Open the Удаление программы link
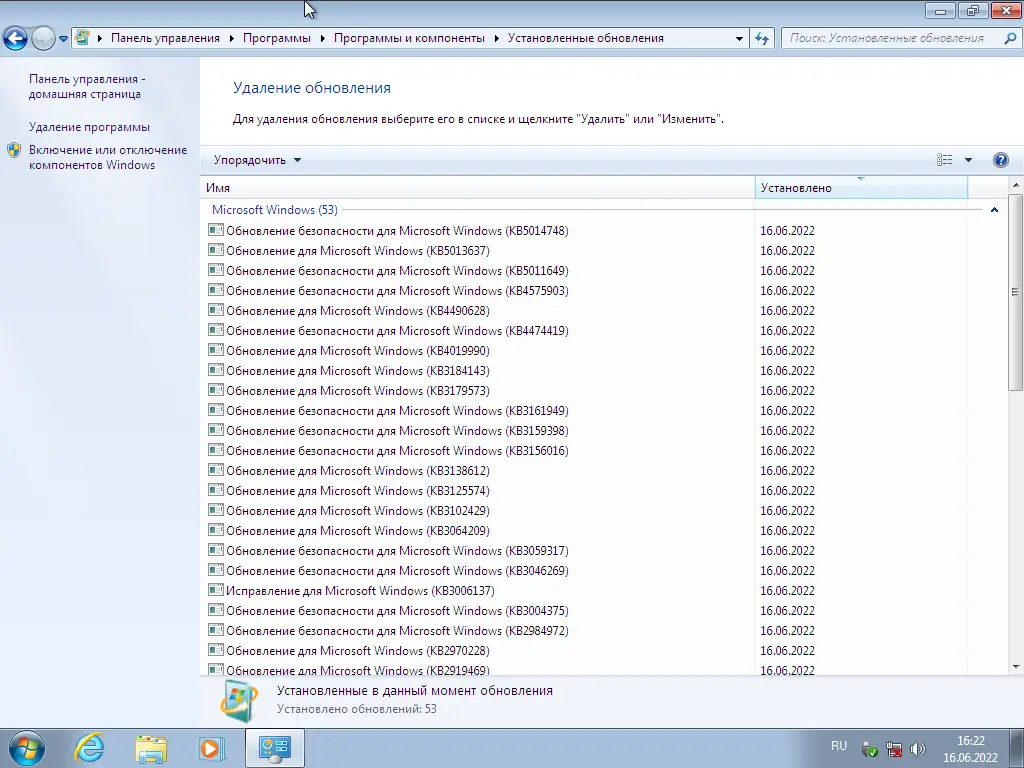Viewport: 1024px width, 768px height. (89, 127)
